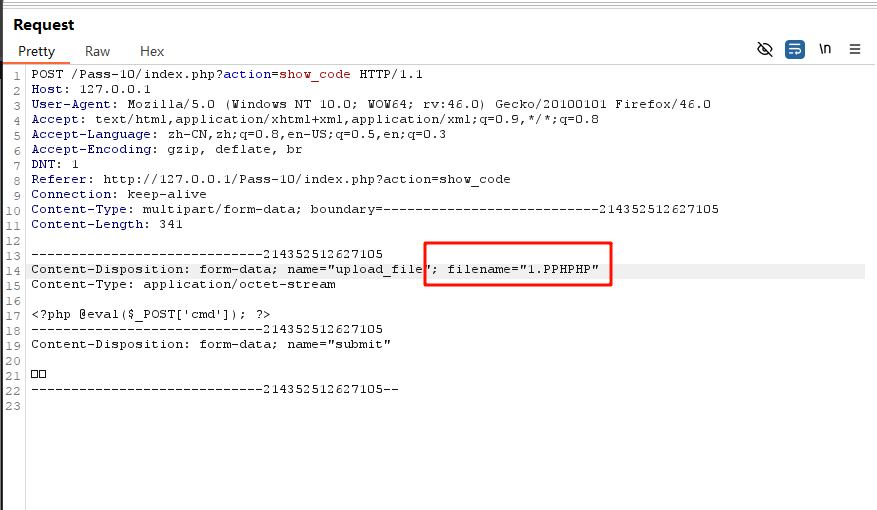Click the multipart/form-data Content-Type header line
877x510 pixels.
pyautogui.click(x=375, y=210)
